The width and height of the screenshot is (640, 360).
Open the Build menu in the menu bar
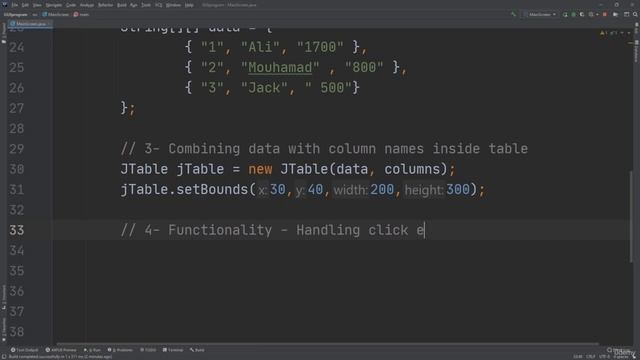click(122, 5)
